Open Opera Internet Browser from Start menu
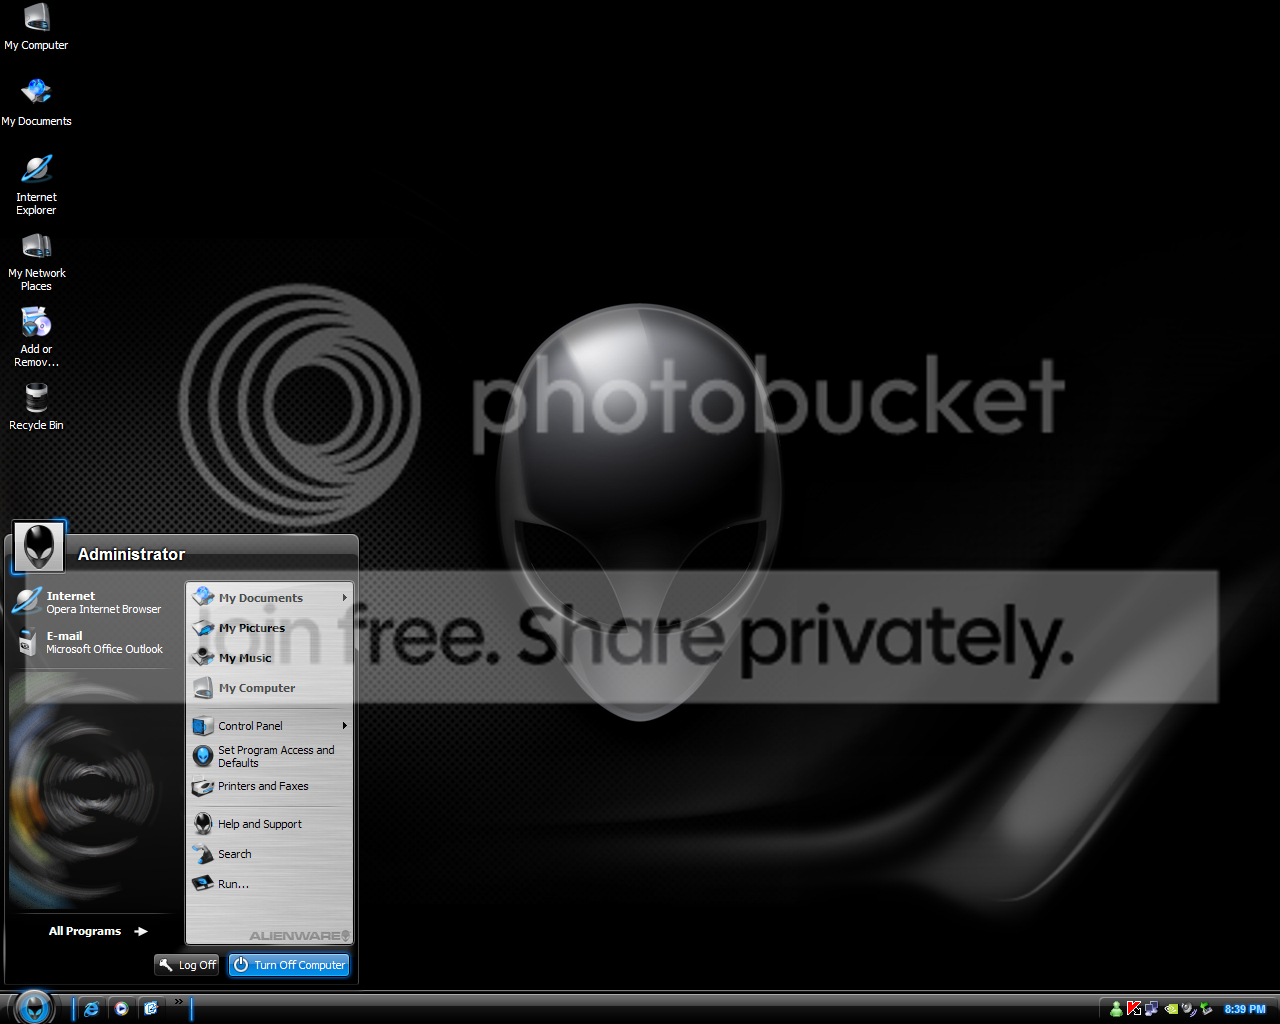Image resolution: width=1280 pixels, height=1024 pixels. [x=93, y=602]
